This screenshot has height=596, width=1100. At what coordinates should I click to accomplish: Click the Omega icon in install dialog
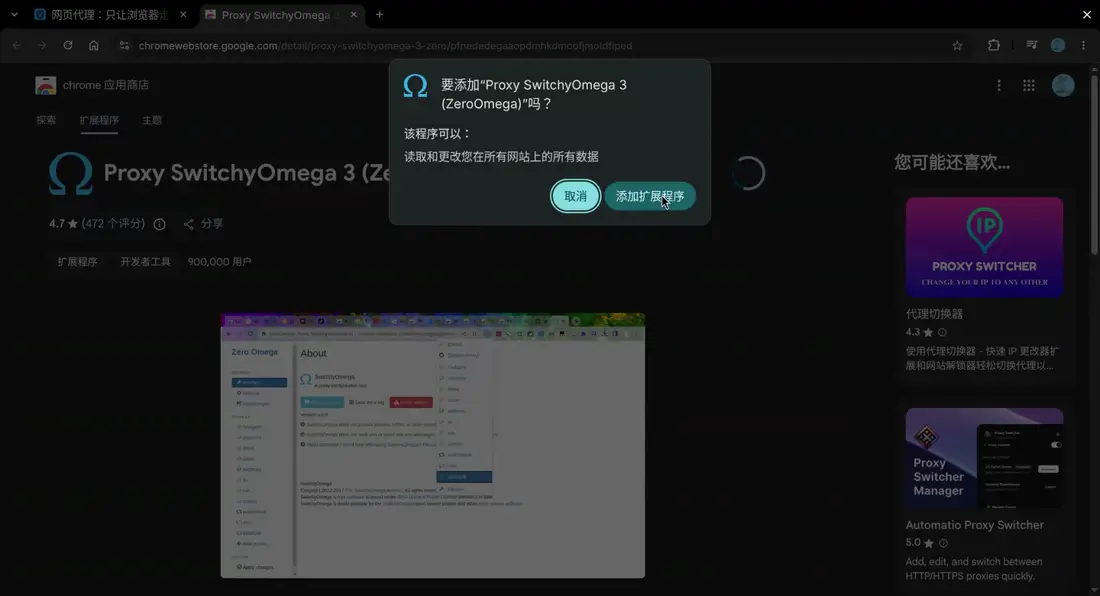pos(415,86)
